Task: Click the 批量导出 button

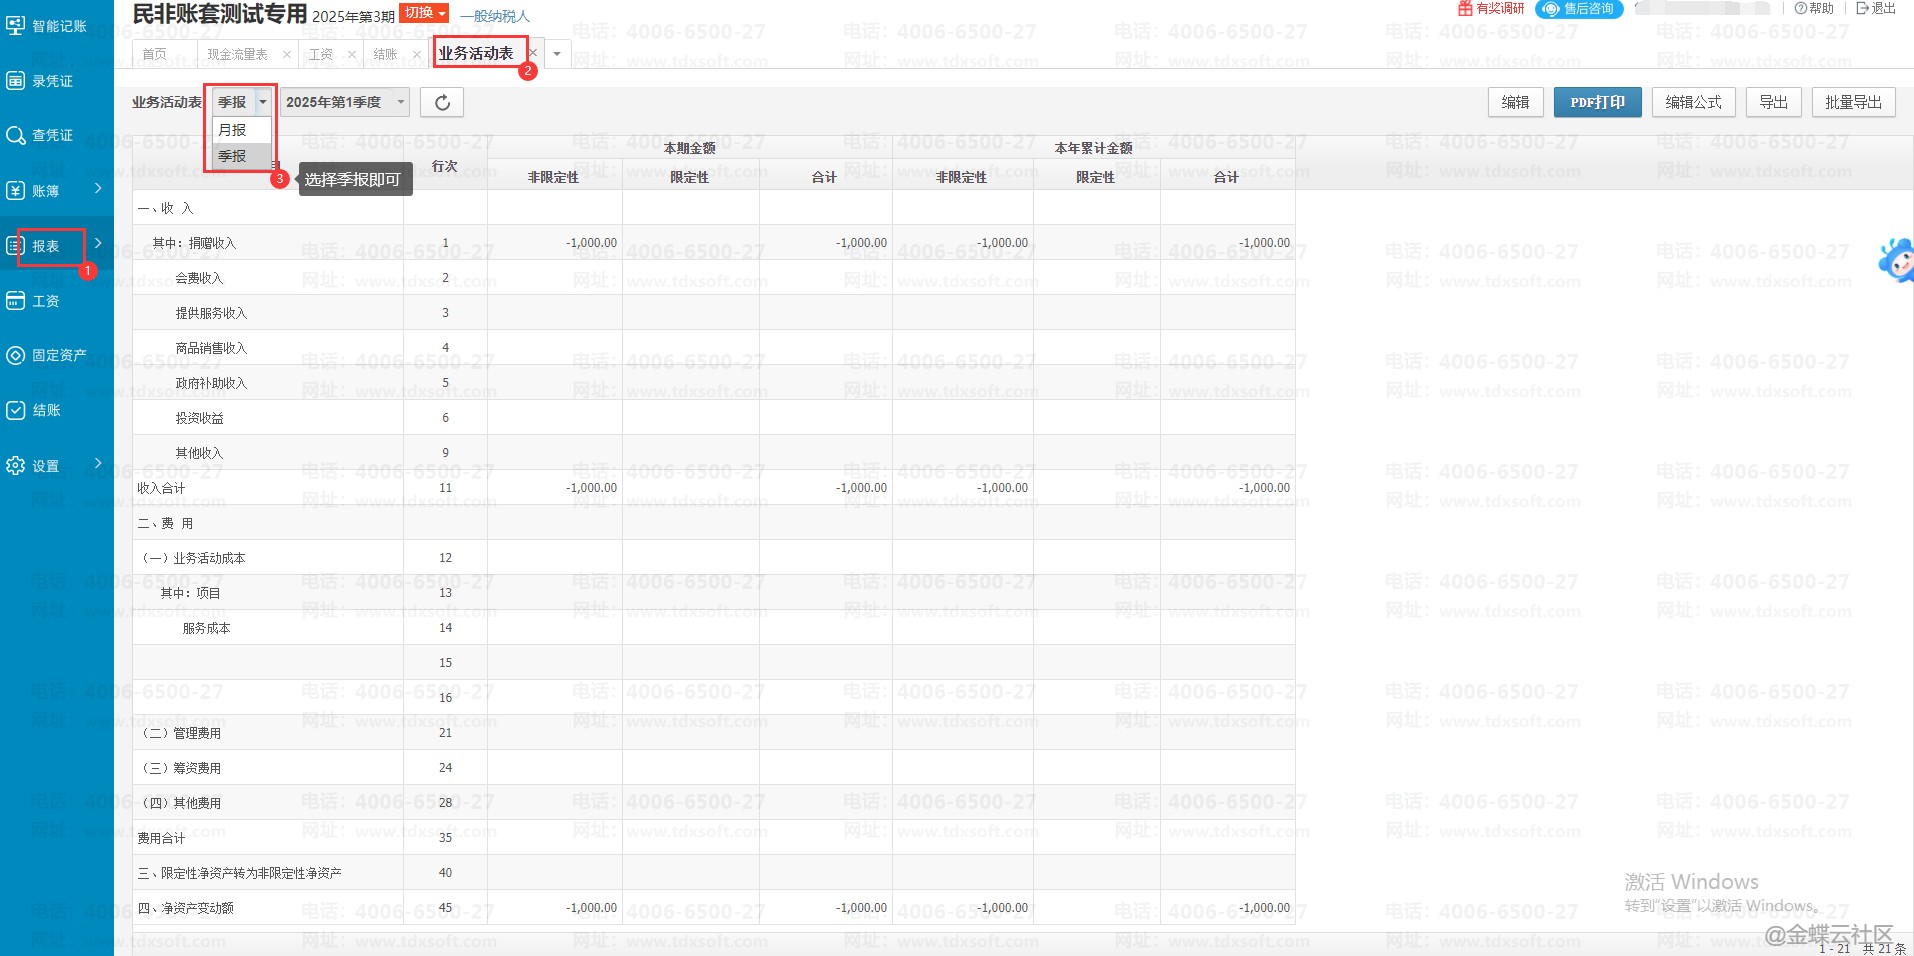Action: [1853, 102]
